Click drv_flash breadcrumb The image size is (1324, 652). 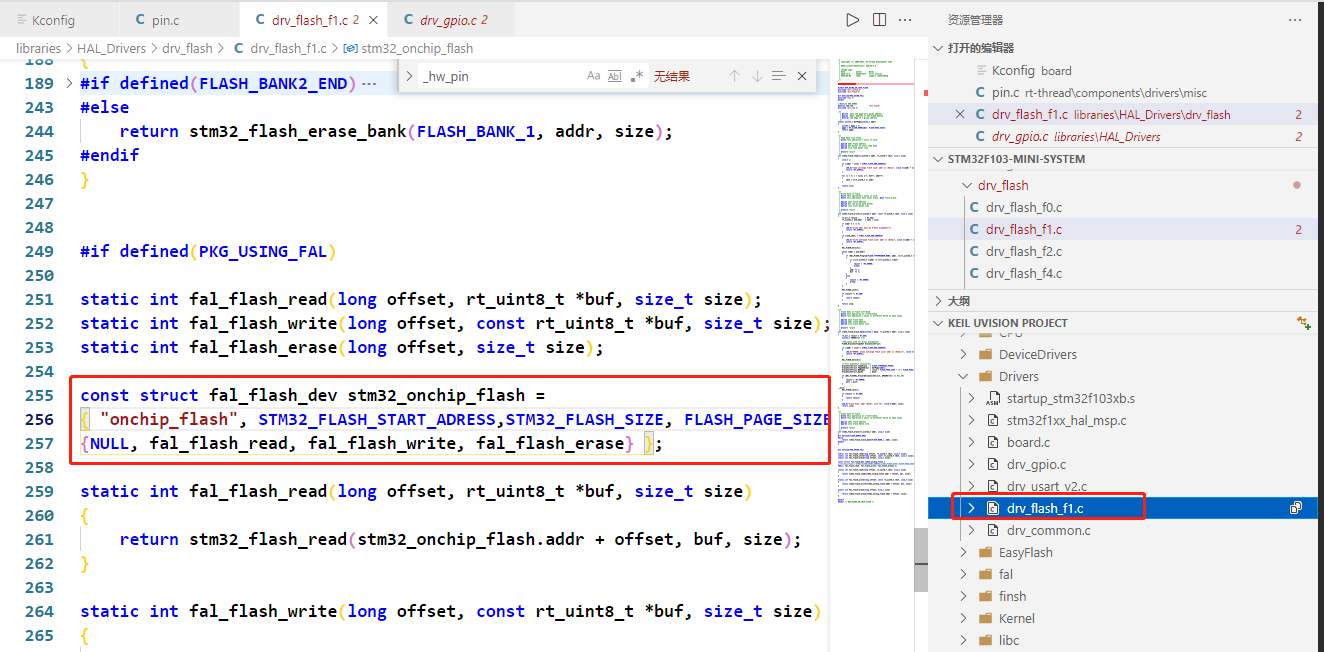(188, 48)
